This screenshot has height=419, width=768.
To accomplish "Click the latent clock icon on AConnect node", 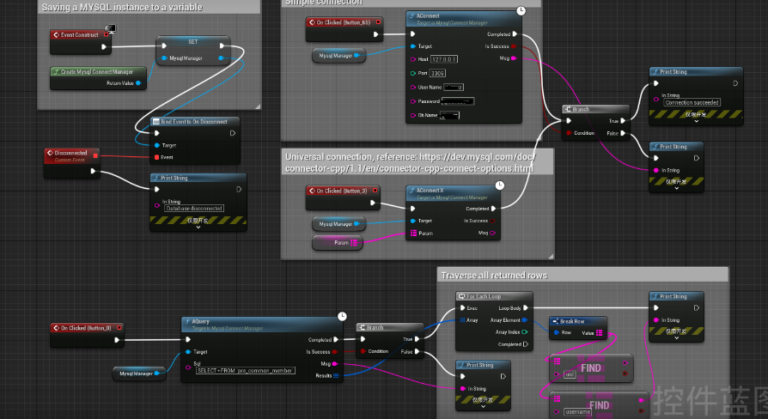I will coord(521,10).
